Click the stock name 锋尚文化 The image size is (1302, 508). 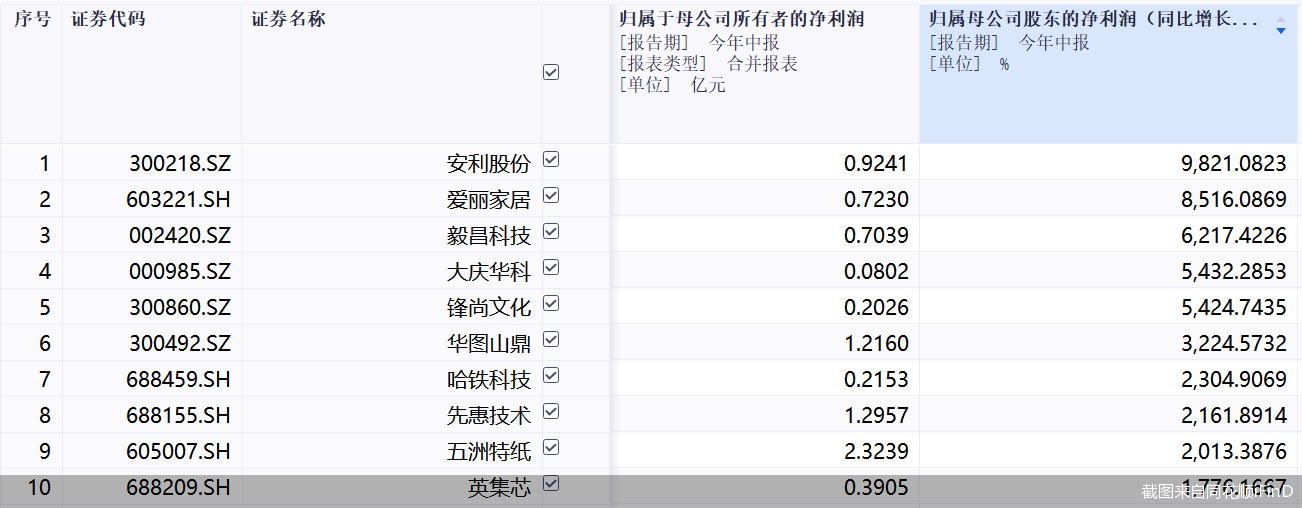(489, 308)
